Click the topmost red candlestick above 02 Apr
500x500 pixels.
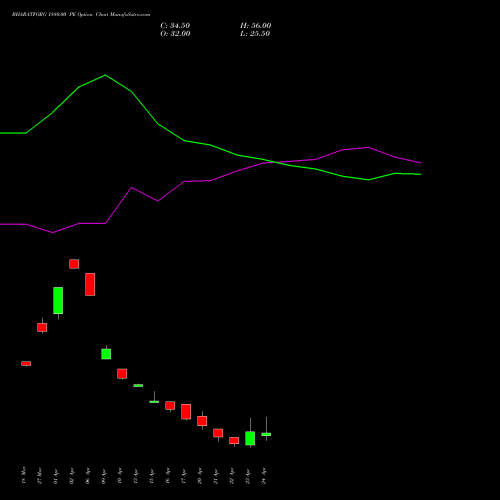pyautogui.click(x=74, y=264)
